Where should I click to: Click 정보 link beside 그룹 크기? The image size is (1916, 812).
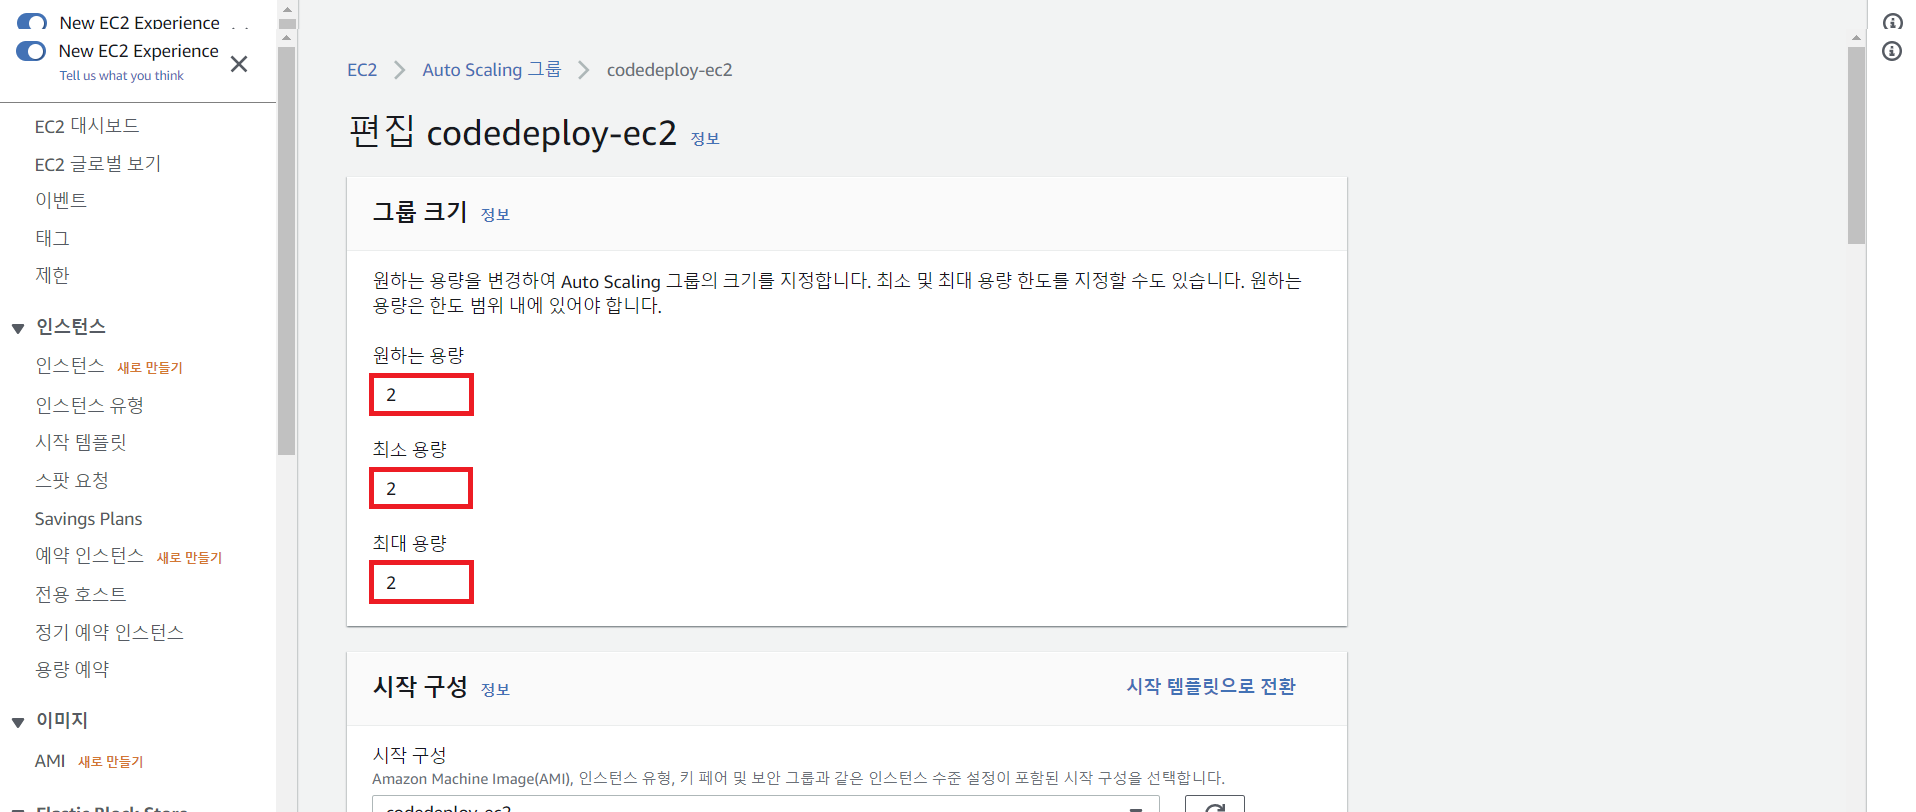495,215
